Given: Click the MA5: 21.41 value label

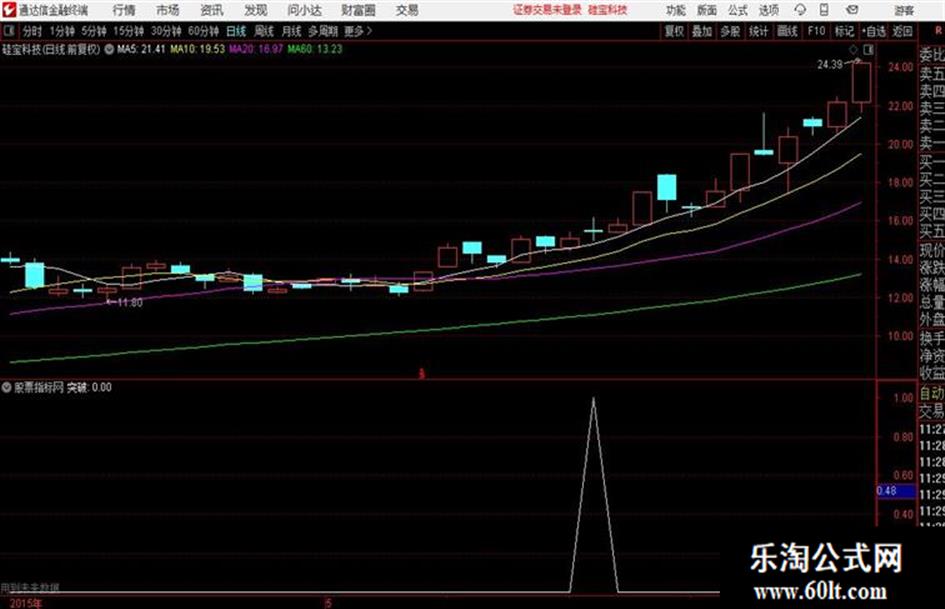Looking at the screenshot, I should [x=141, y=49].
